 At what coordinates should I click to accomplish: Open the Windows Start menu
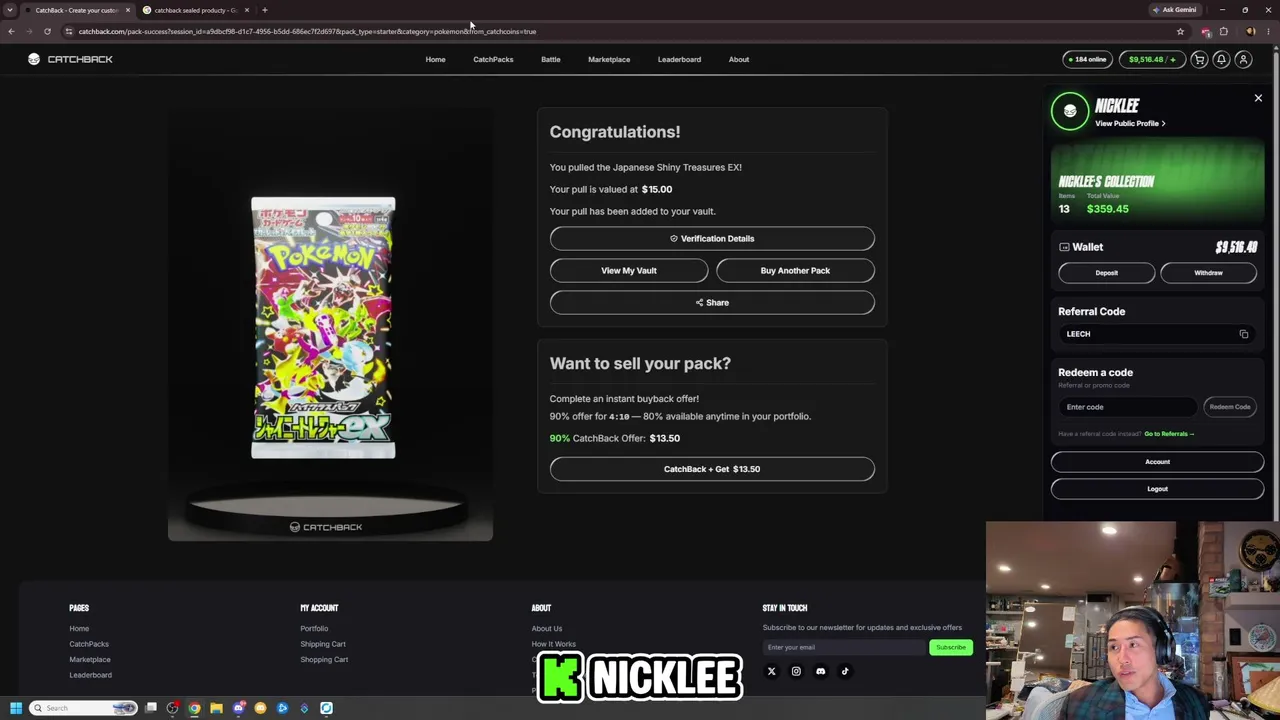[15, 708]
